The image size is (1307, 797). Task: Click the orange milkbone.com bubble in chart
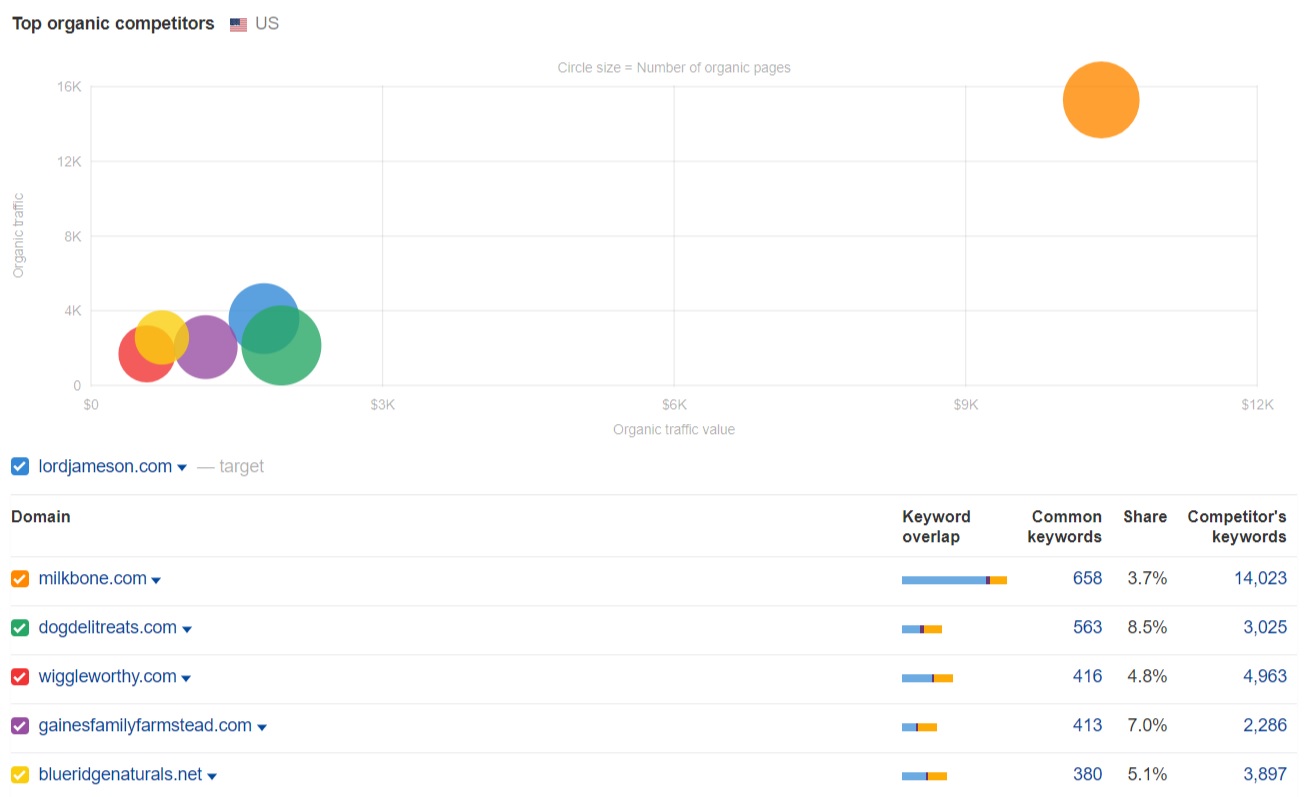pyautogui.click(x=1100, y=99)
